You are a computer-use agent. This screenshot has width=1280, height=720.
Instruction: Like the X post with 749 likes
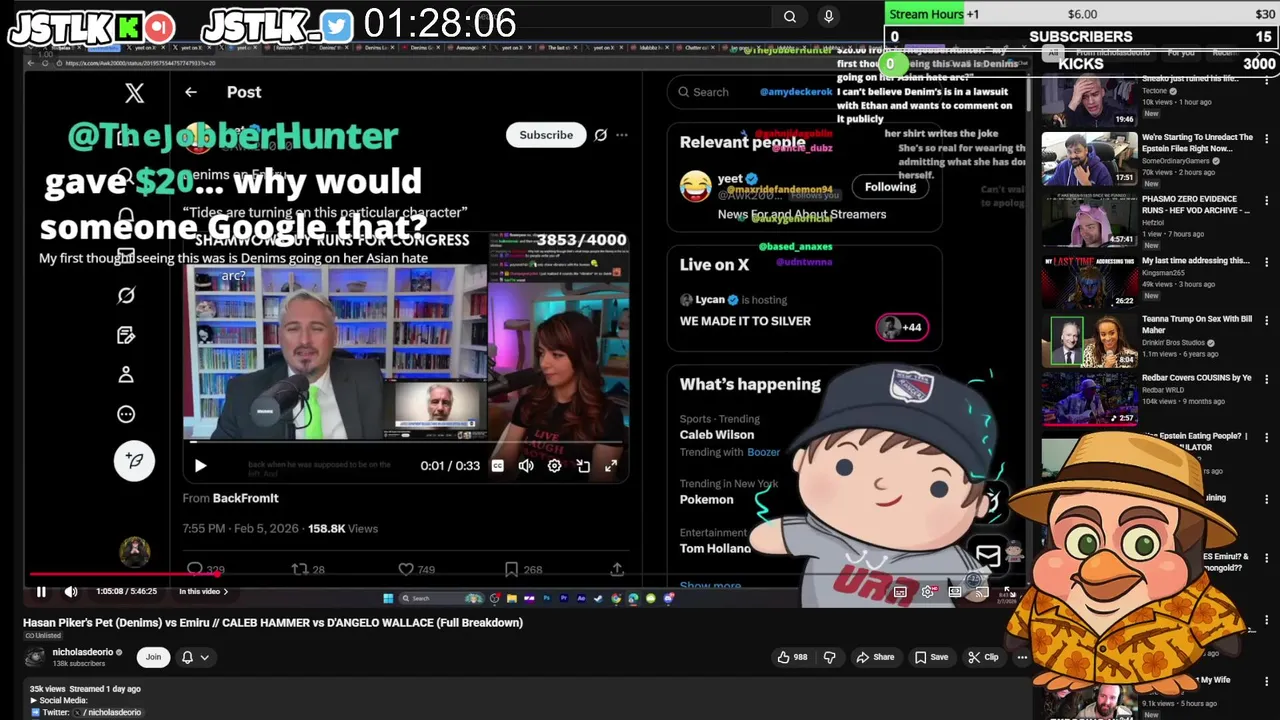417,569
